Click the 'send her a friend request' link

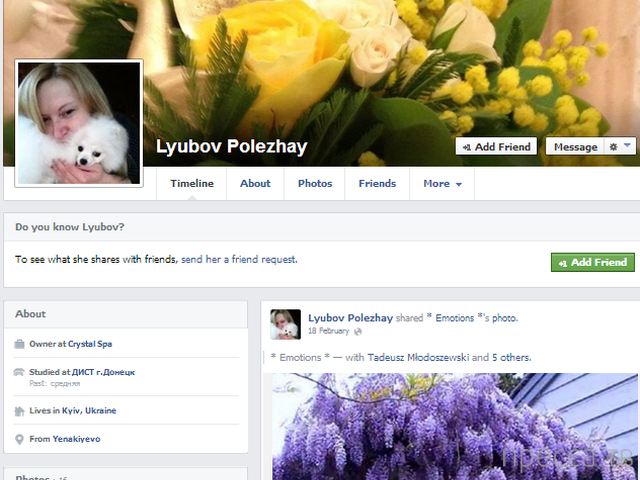[x=239, y=259]
